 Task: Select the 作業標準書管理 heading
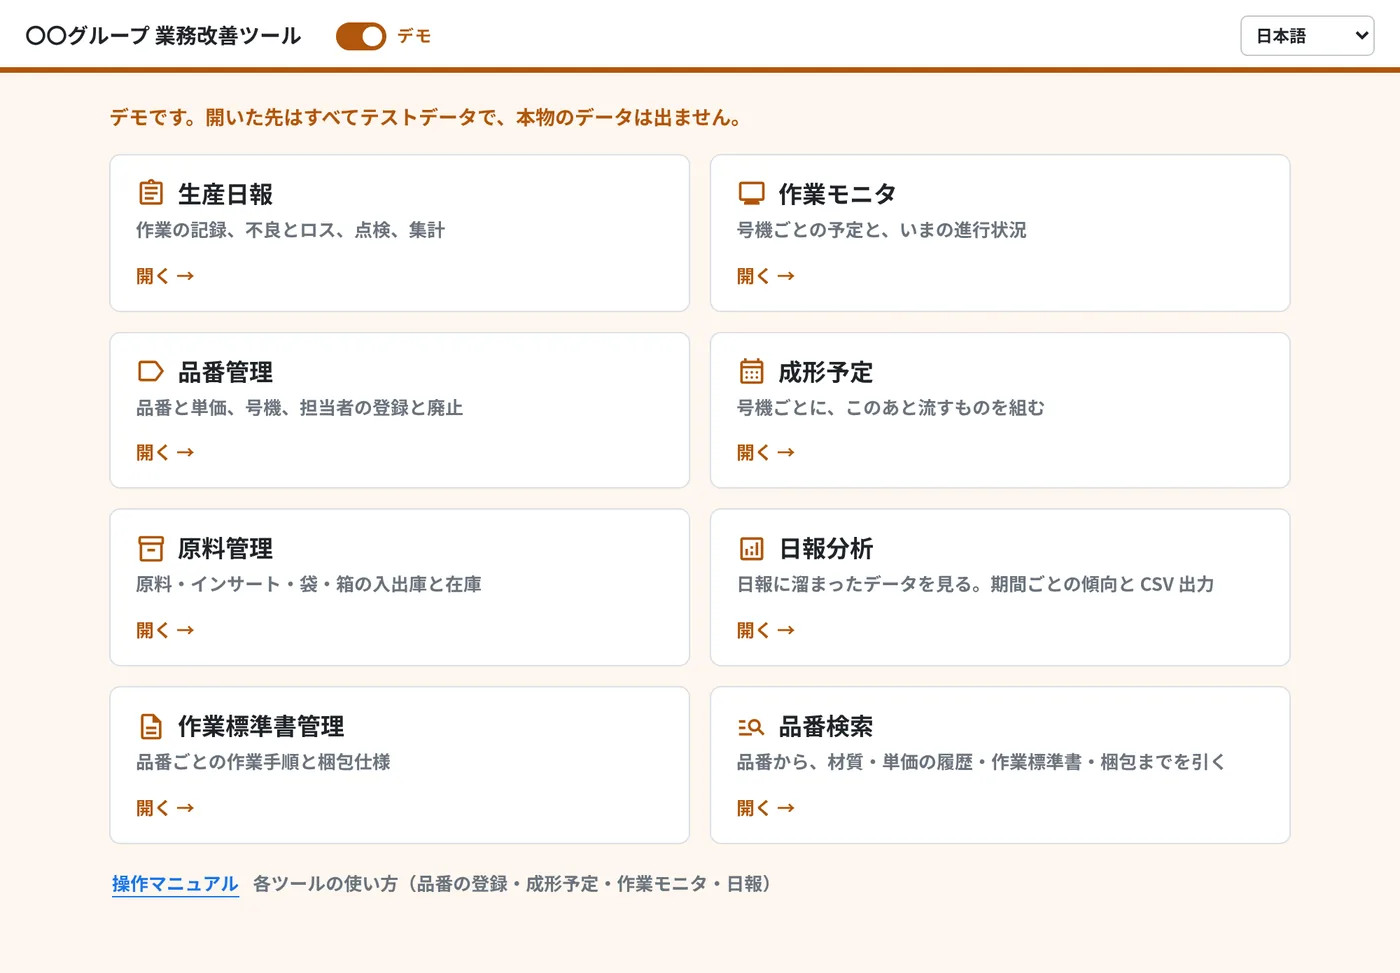coord(261,727)
